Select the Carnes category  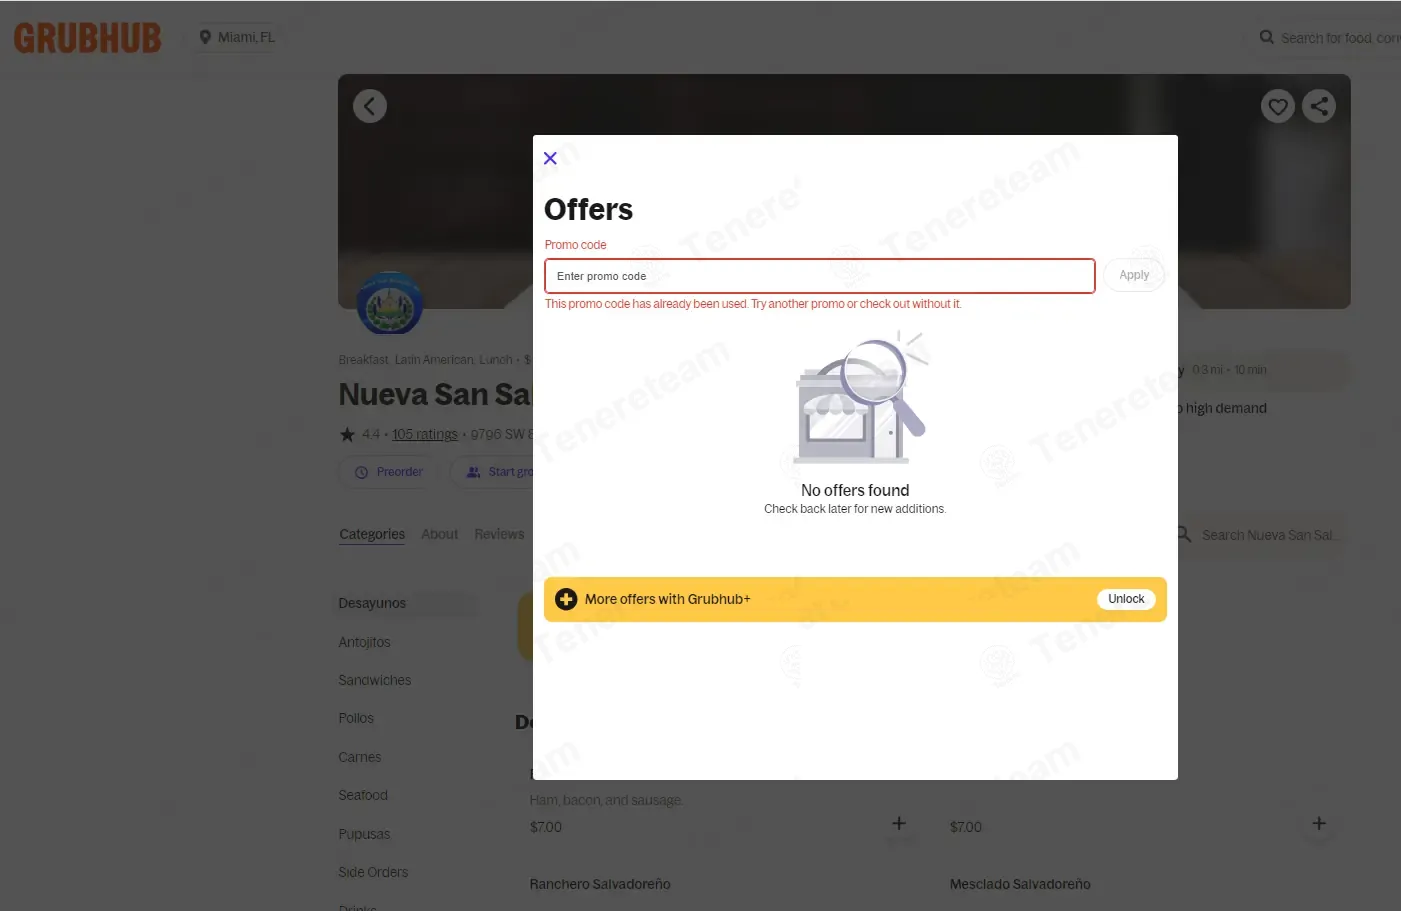click(x=360, y=757)
